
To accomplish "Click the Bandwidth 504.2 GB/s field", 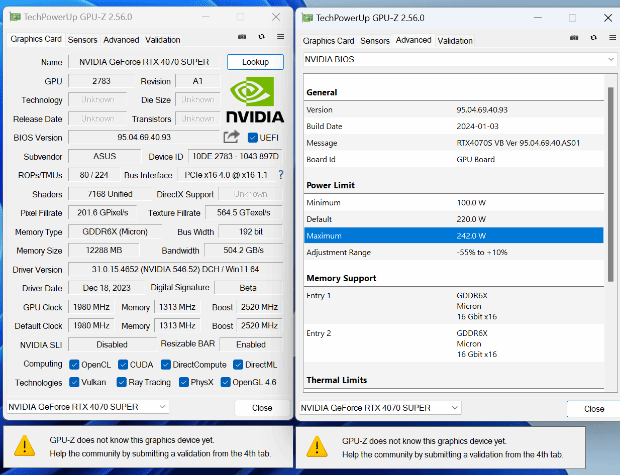I will click(243, 250).
